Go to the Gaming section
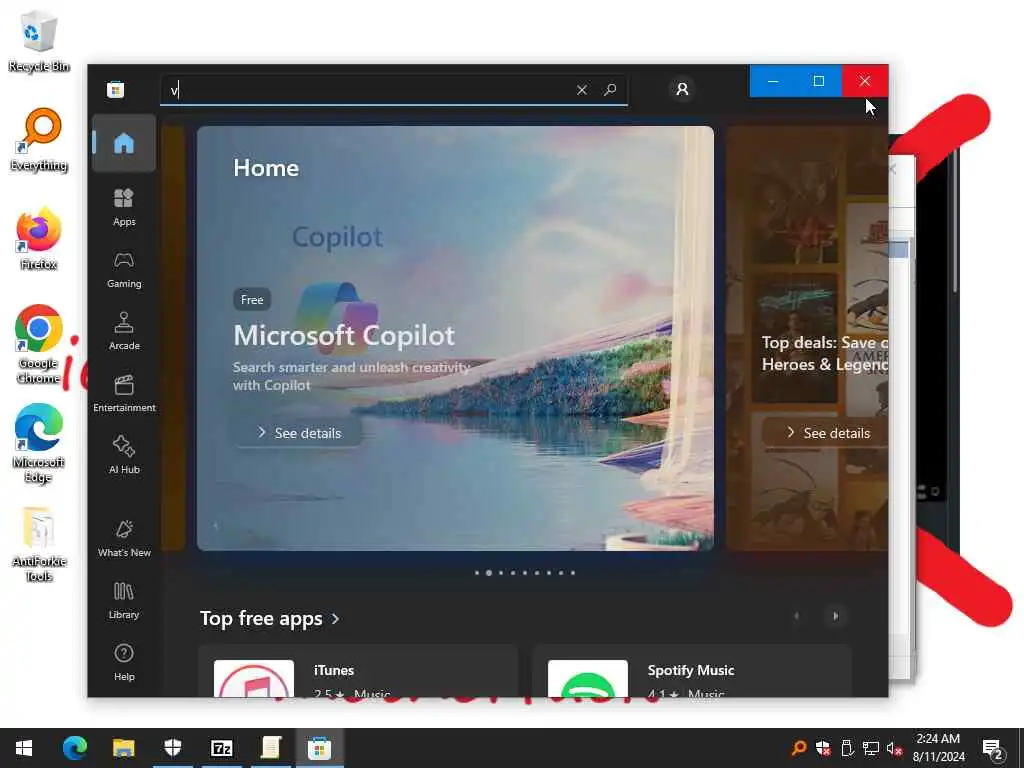The image size is (1024, 768). pos(123,270)
